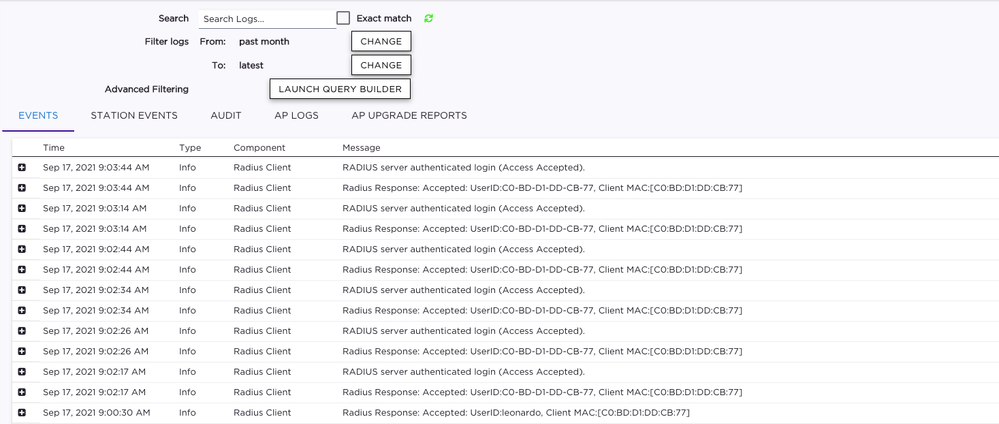This screenshot has width=999, height=424.
Task: Expand the second 9:03:44 AM Radius Response row
Action: 22,188
